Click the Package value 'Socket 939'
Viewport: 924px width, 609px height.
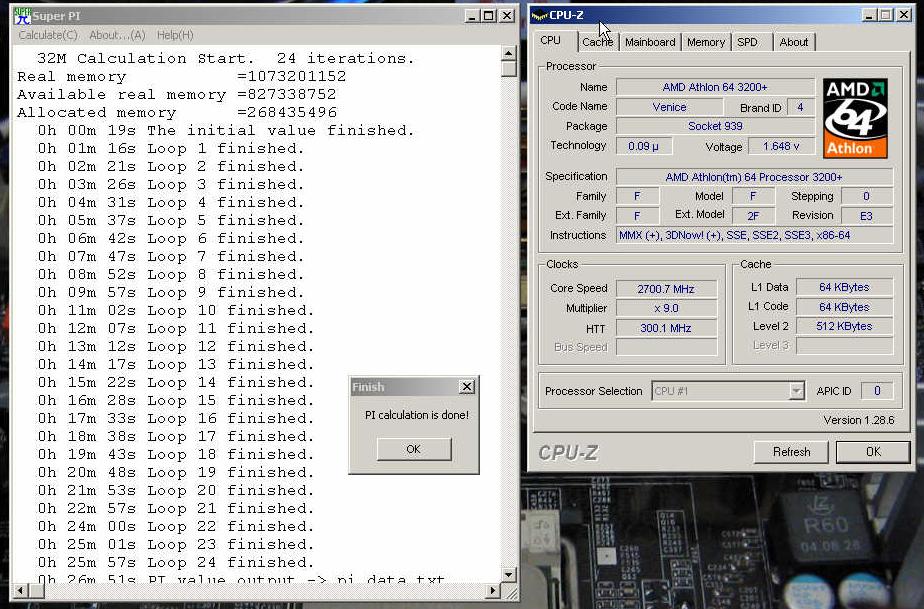(x=715, y=126)
